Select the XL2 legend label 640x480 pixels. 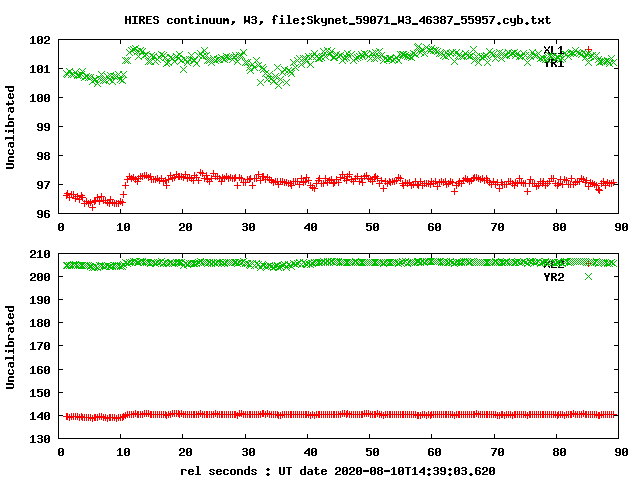(x=553, y=264)
